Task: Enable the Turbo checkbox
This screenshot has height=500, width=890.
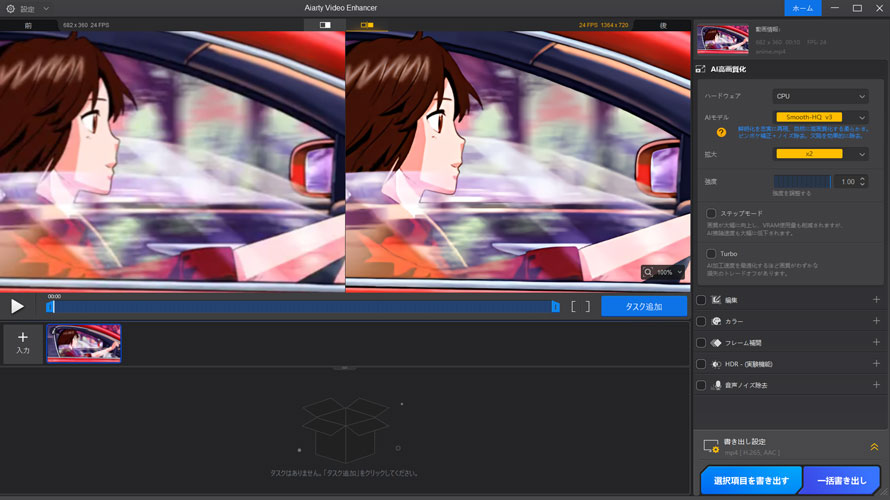Action: click(x=711, y=254)
